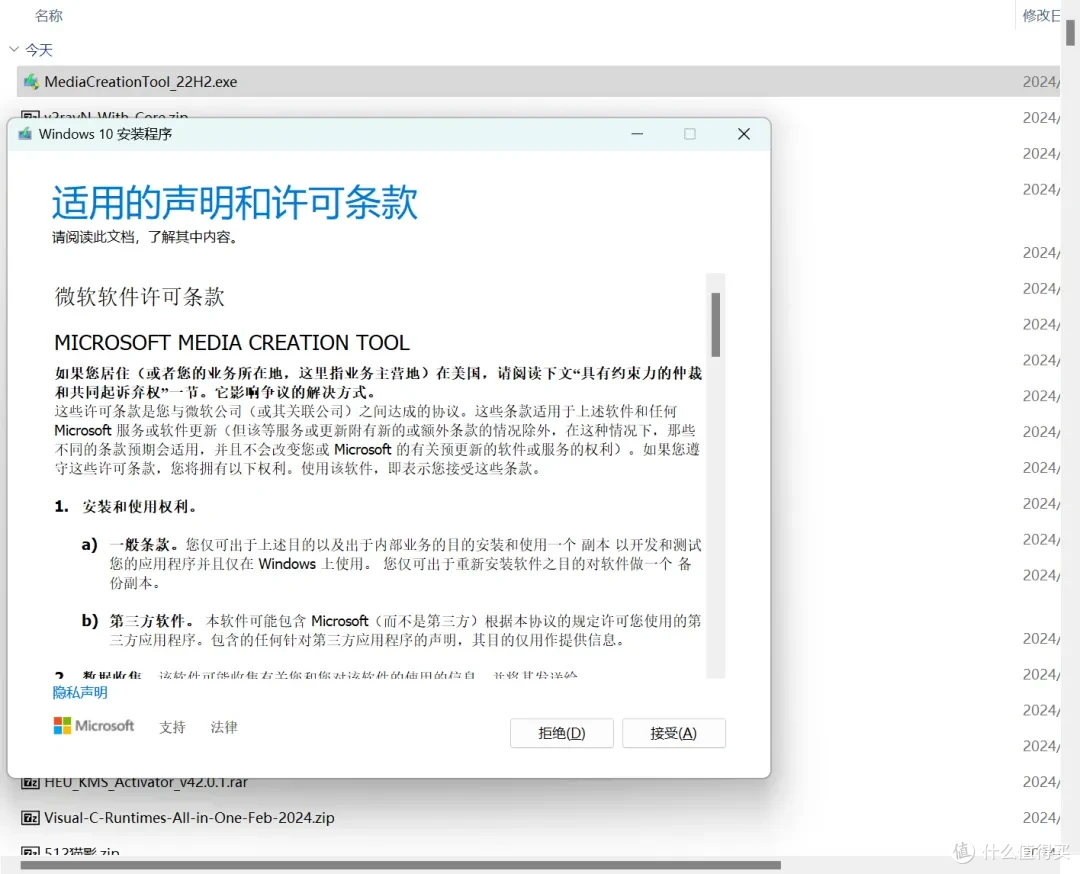Click the file explorer horizontal scrollbar
This screenshot has width=1080, height=874.
(x=401, y=865)
